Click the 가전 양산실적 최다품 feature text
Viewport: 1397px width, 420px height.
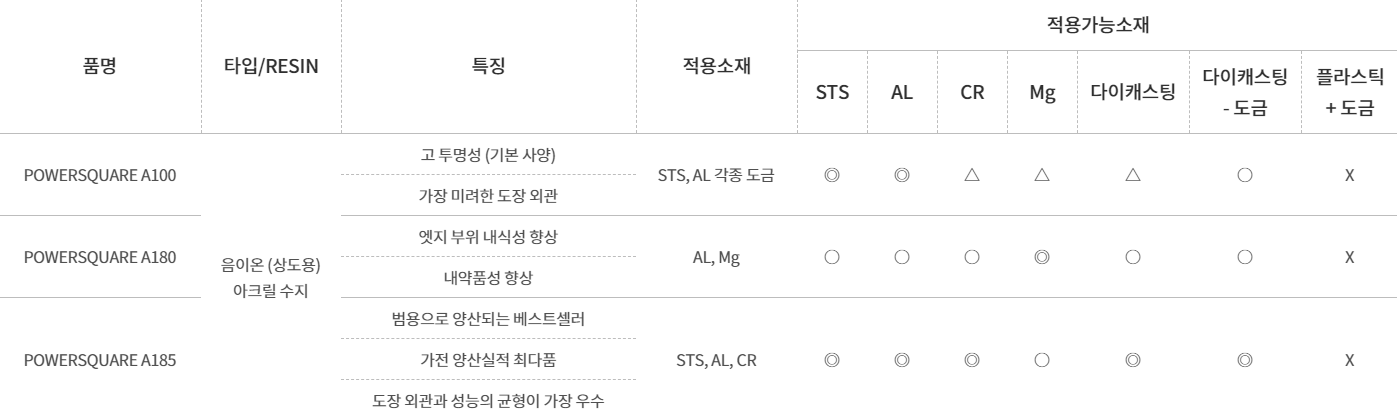coord(489,360)
